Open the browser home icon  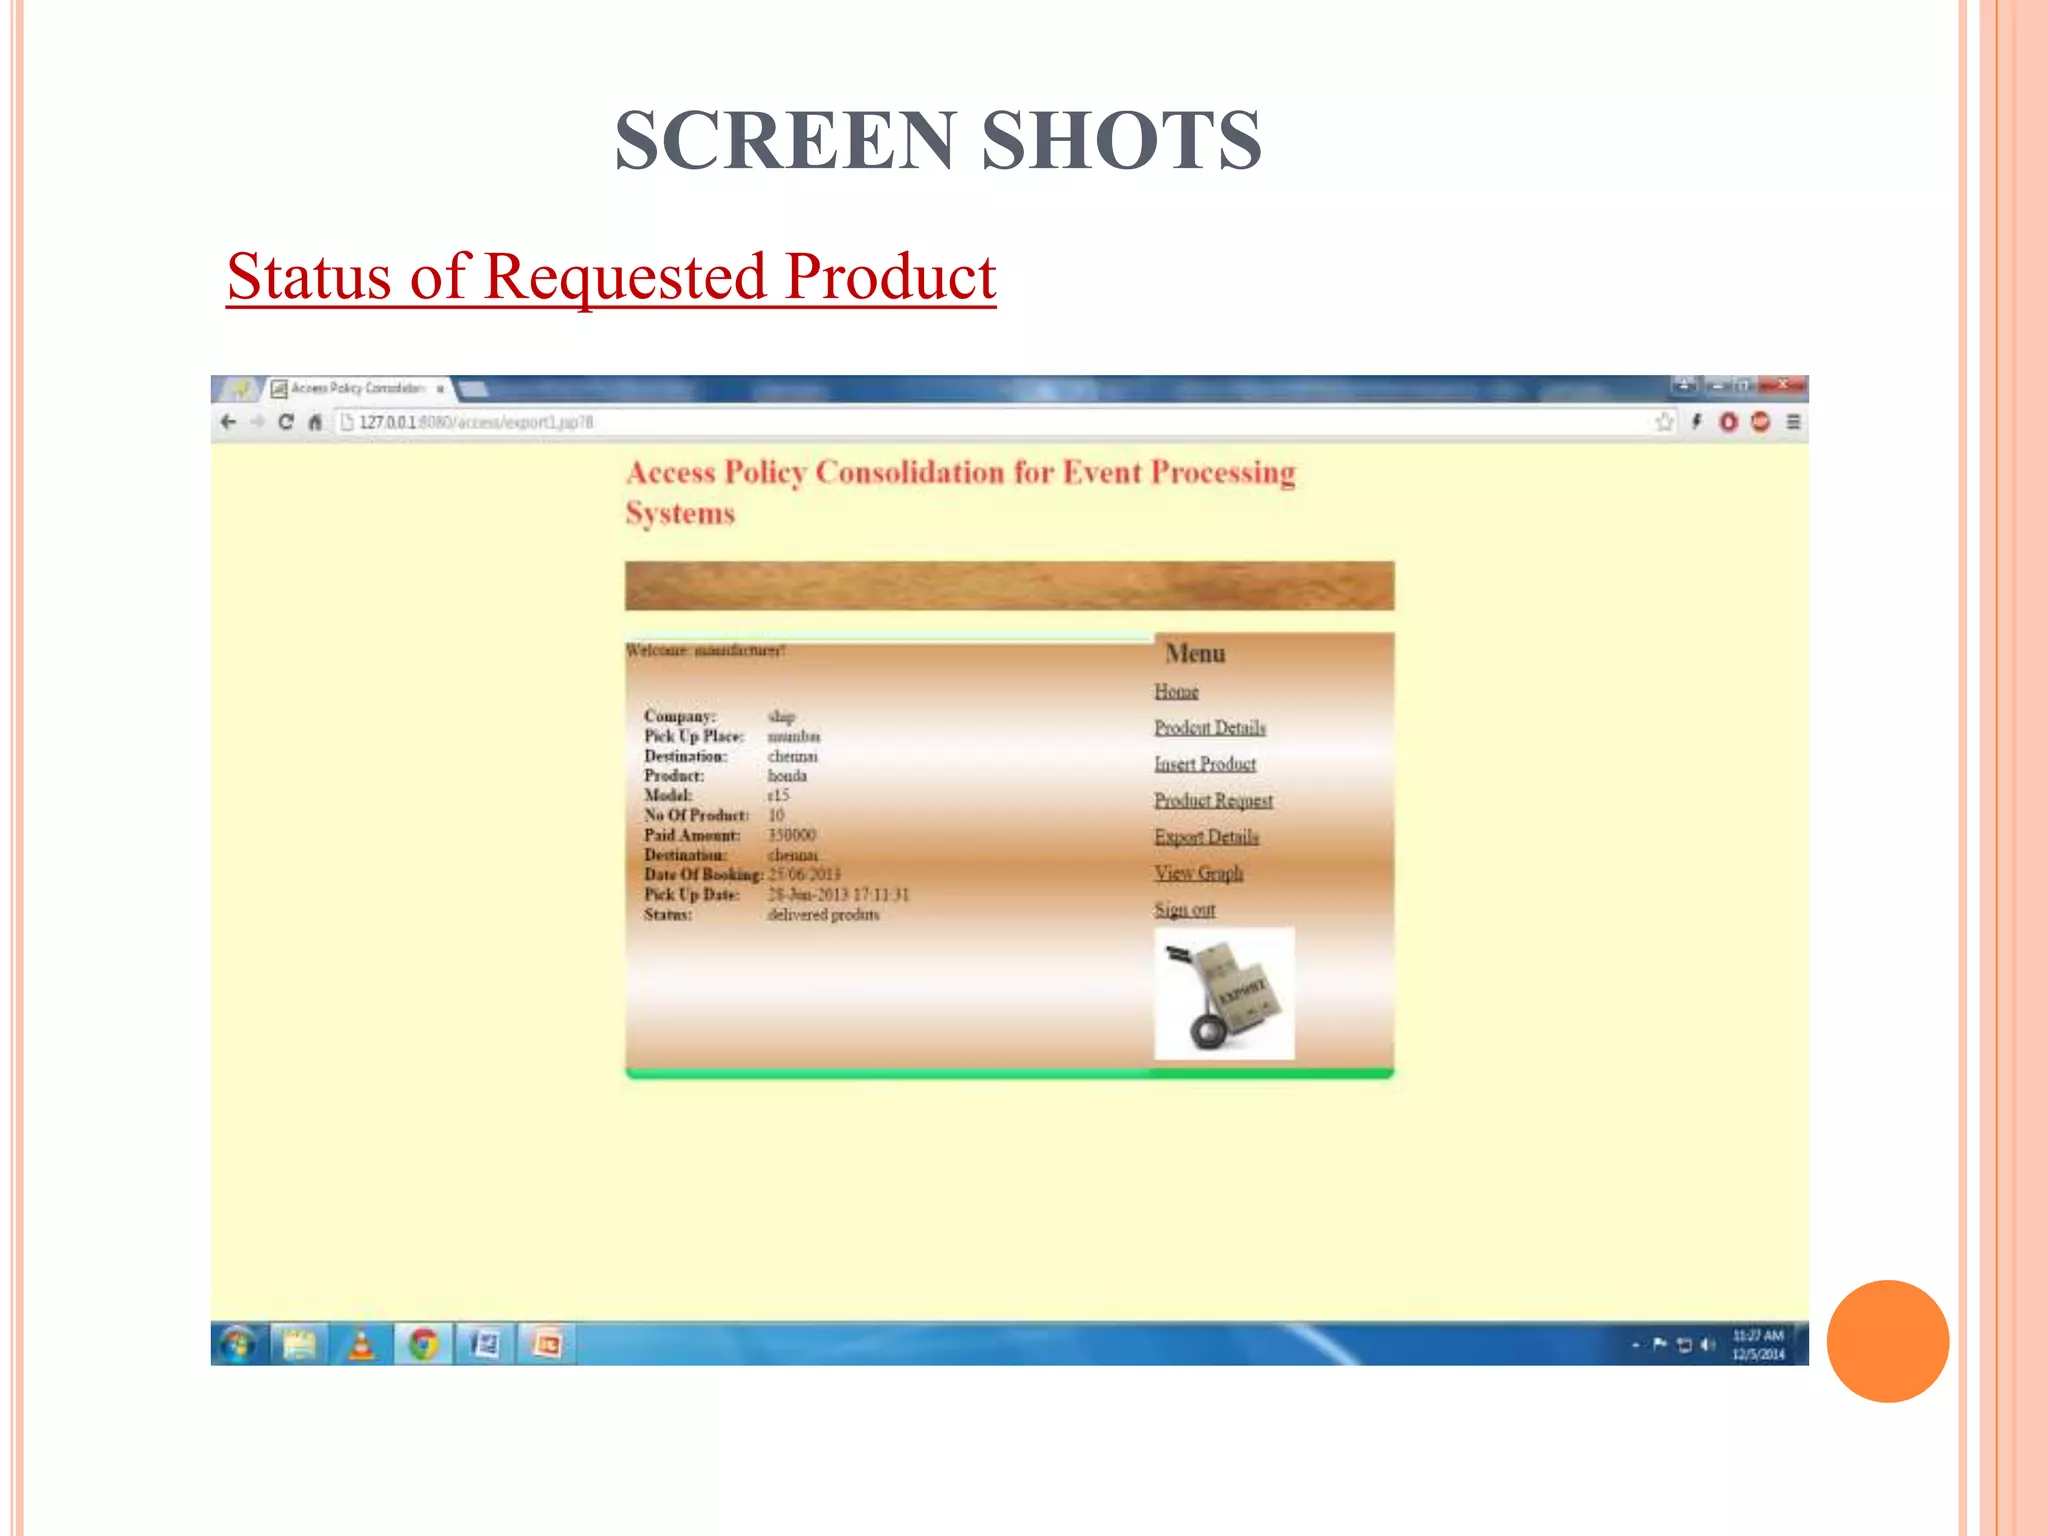(315, 422)
